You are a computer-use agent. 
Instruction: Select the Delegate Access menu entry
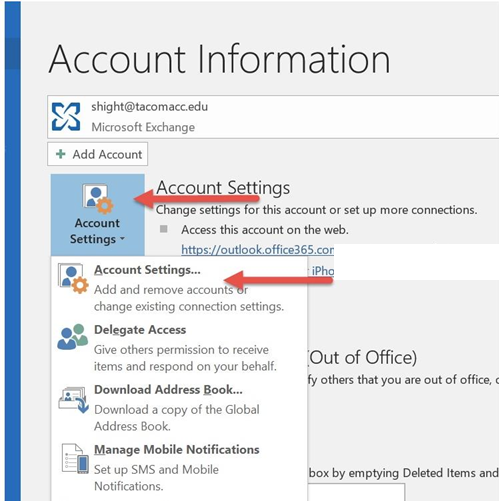[179, 348]
